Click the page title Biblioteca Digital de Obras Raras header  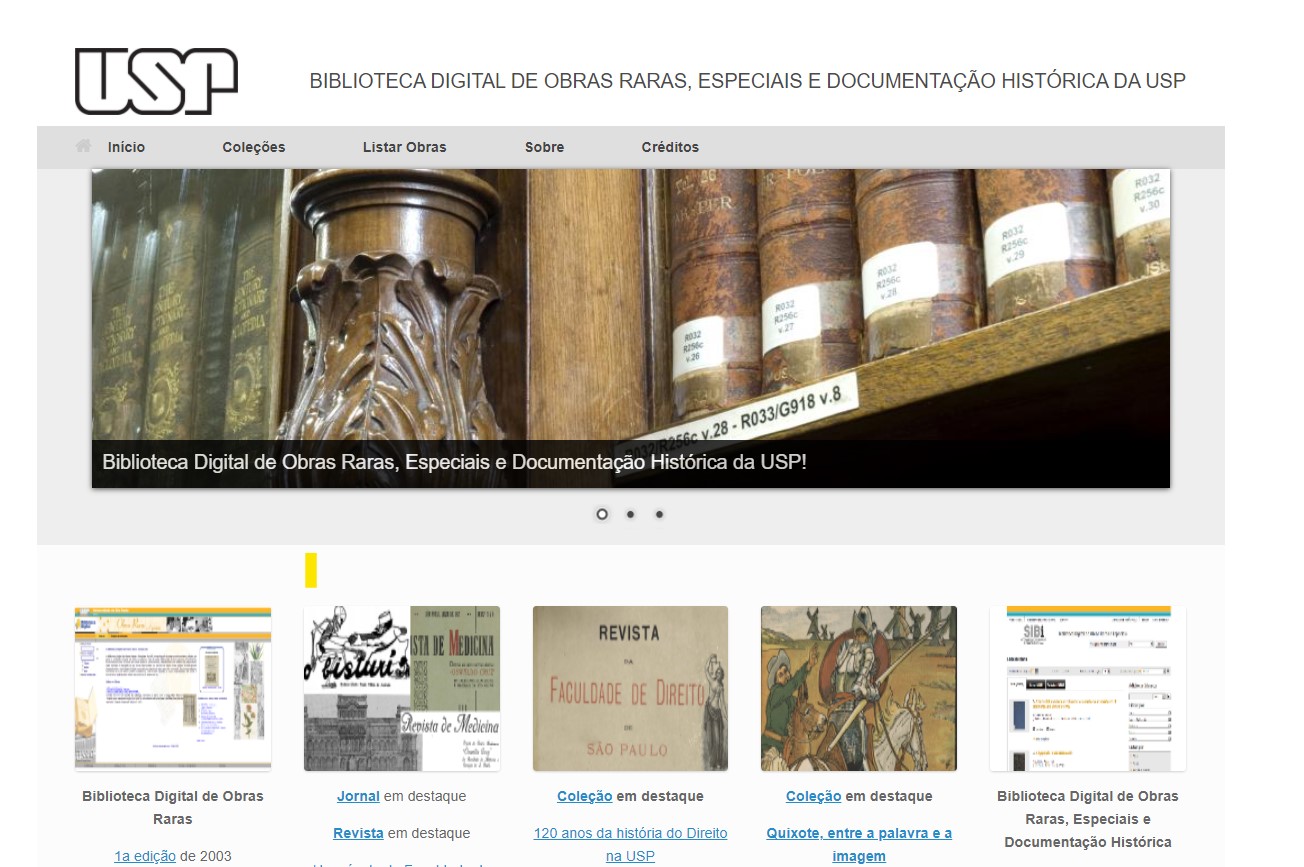(x=747, y=81)
